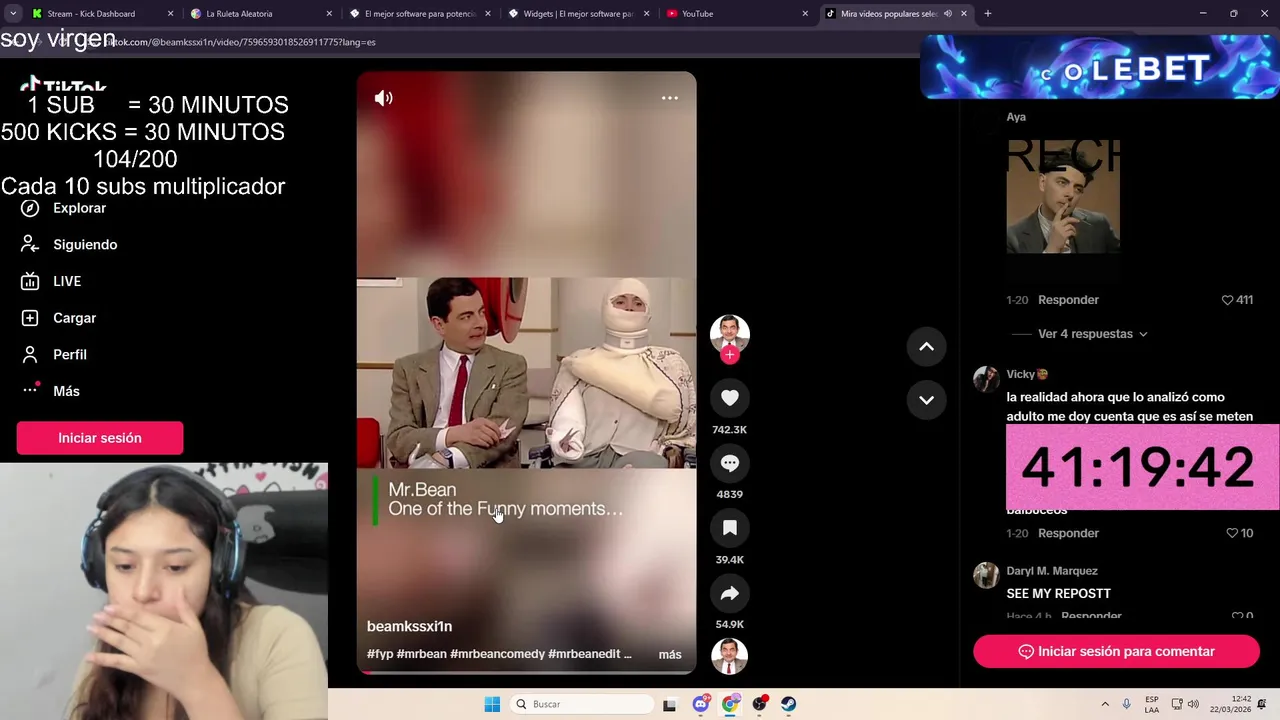This screenshot has height=720, width=1280.
Task: Open the beamkssxi1n username link
Action: click(409, 626)
